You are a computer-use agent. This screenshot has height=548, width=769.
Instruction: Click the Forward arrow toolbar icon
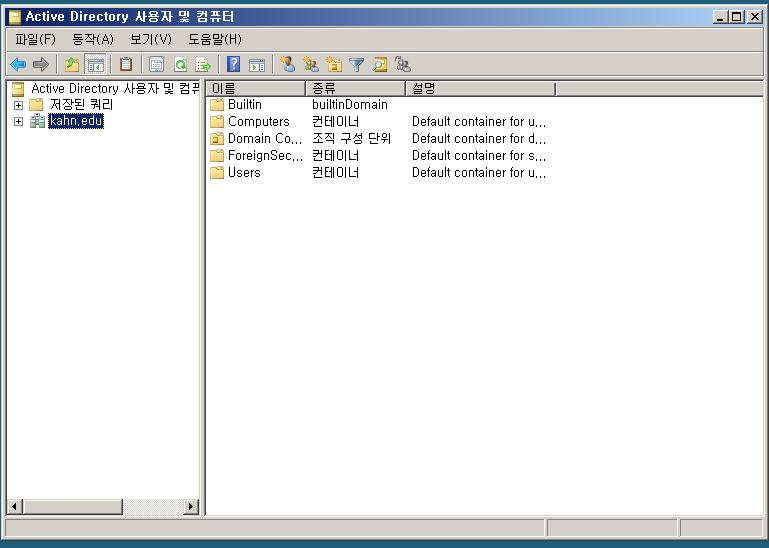click(41, 64)
